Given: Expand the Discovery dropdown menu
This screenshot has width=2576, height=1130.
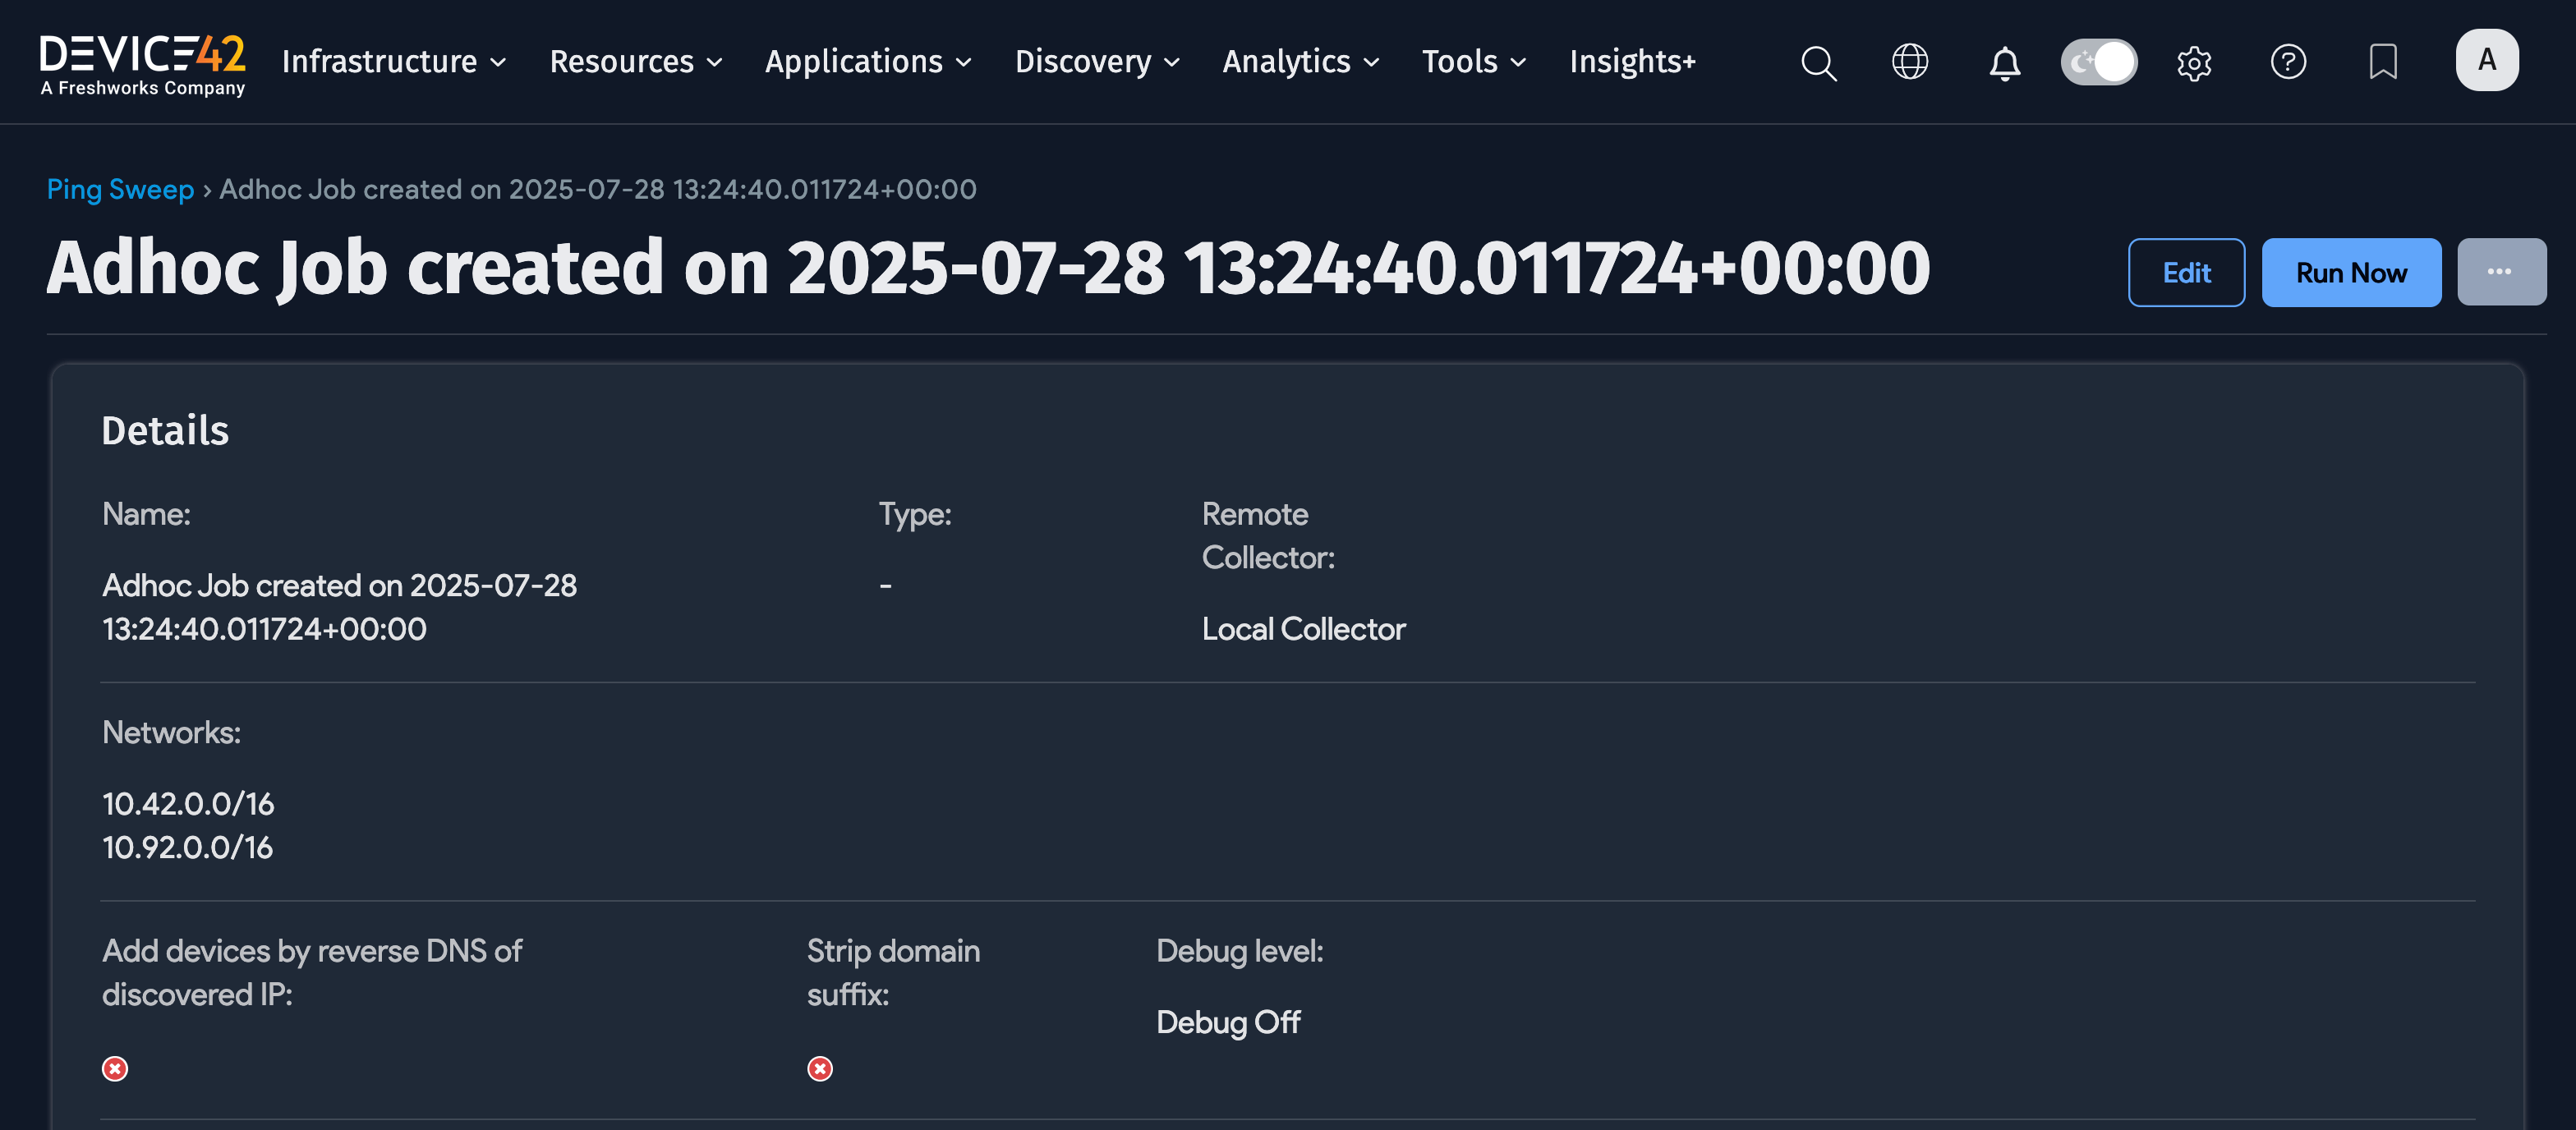Looking at the screenshot, I should click(x=1097, y=62).
